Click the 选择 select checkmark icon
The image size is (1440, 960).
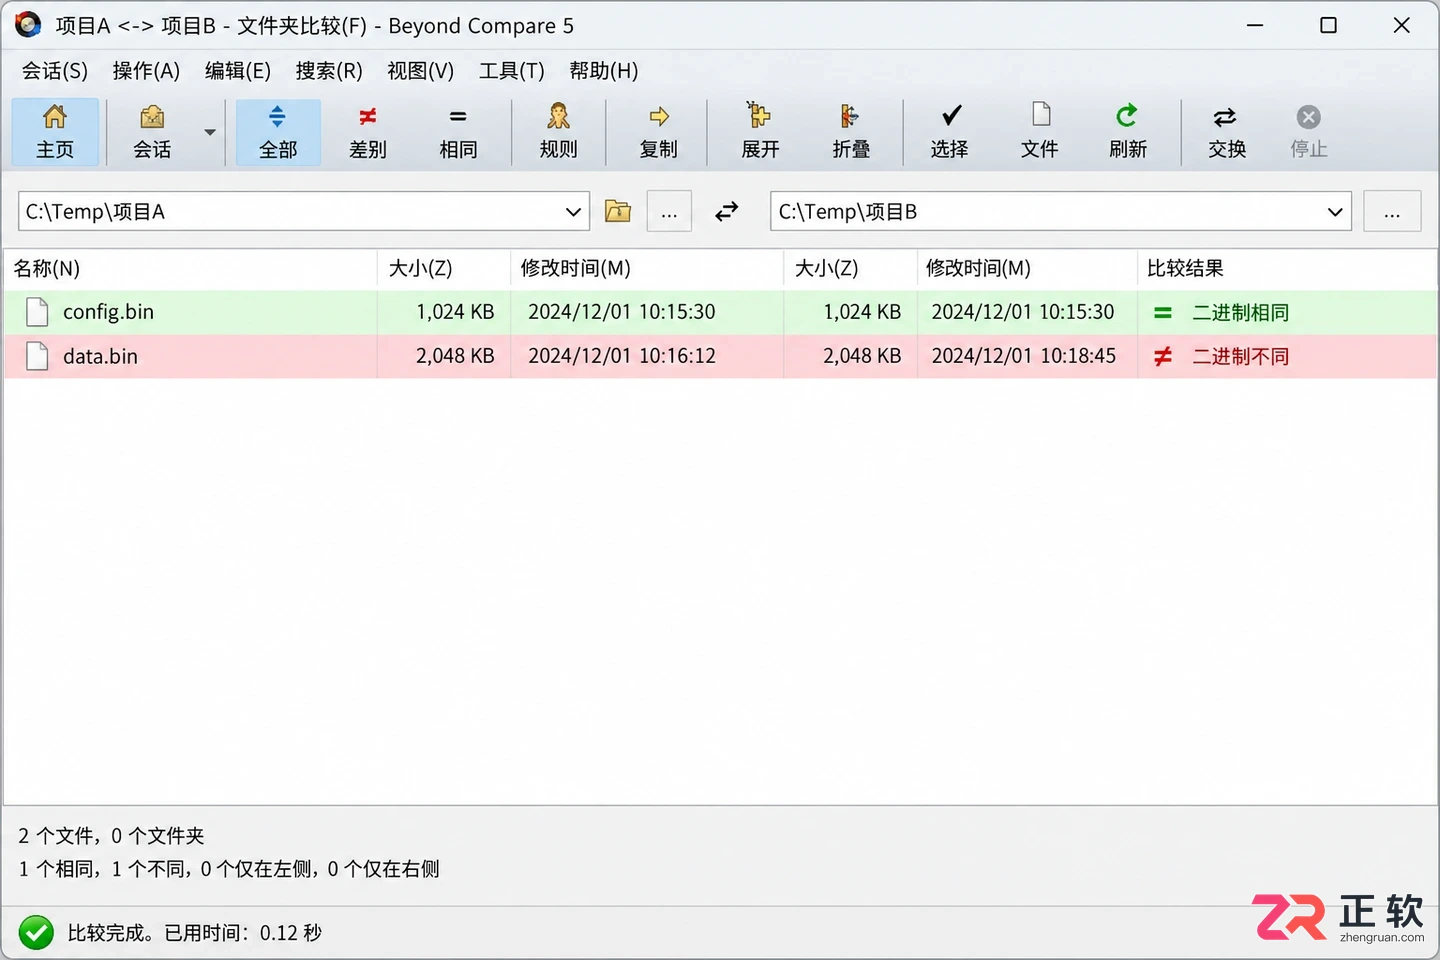(951, 115)
